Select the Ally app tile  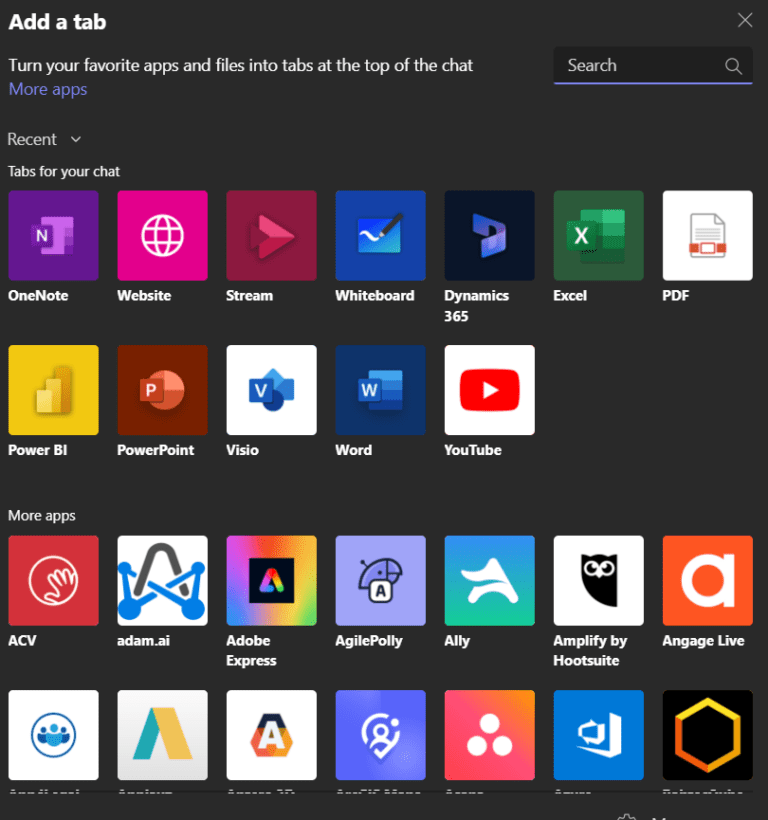pyautogui.click(x=489, y=580)
